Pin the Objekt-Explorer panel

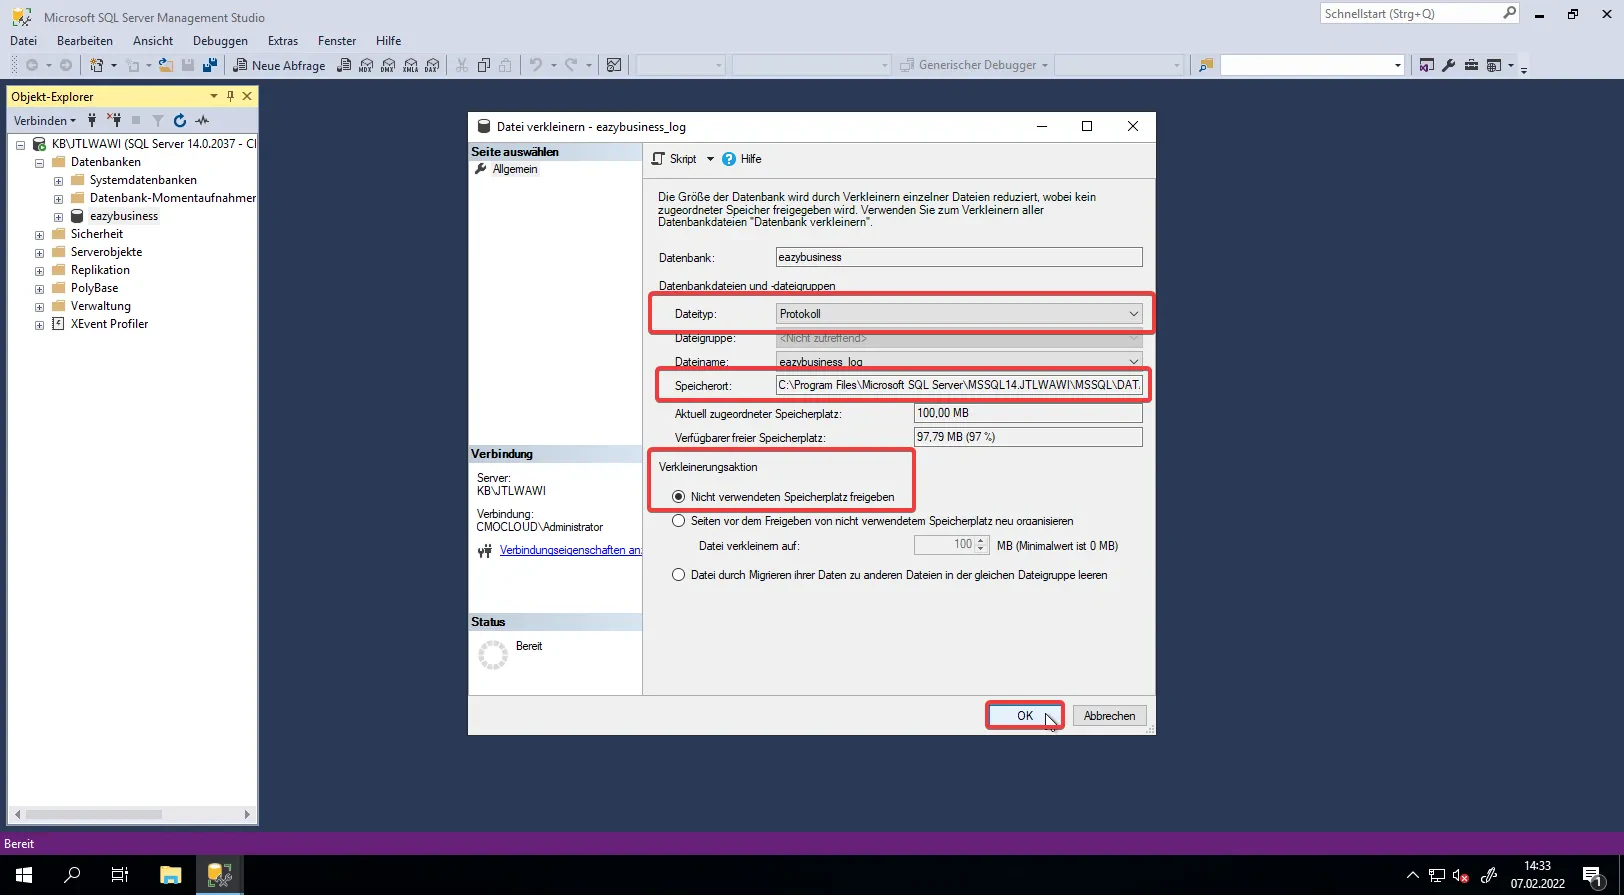(230, 96)
